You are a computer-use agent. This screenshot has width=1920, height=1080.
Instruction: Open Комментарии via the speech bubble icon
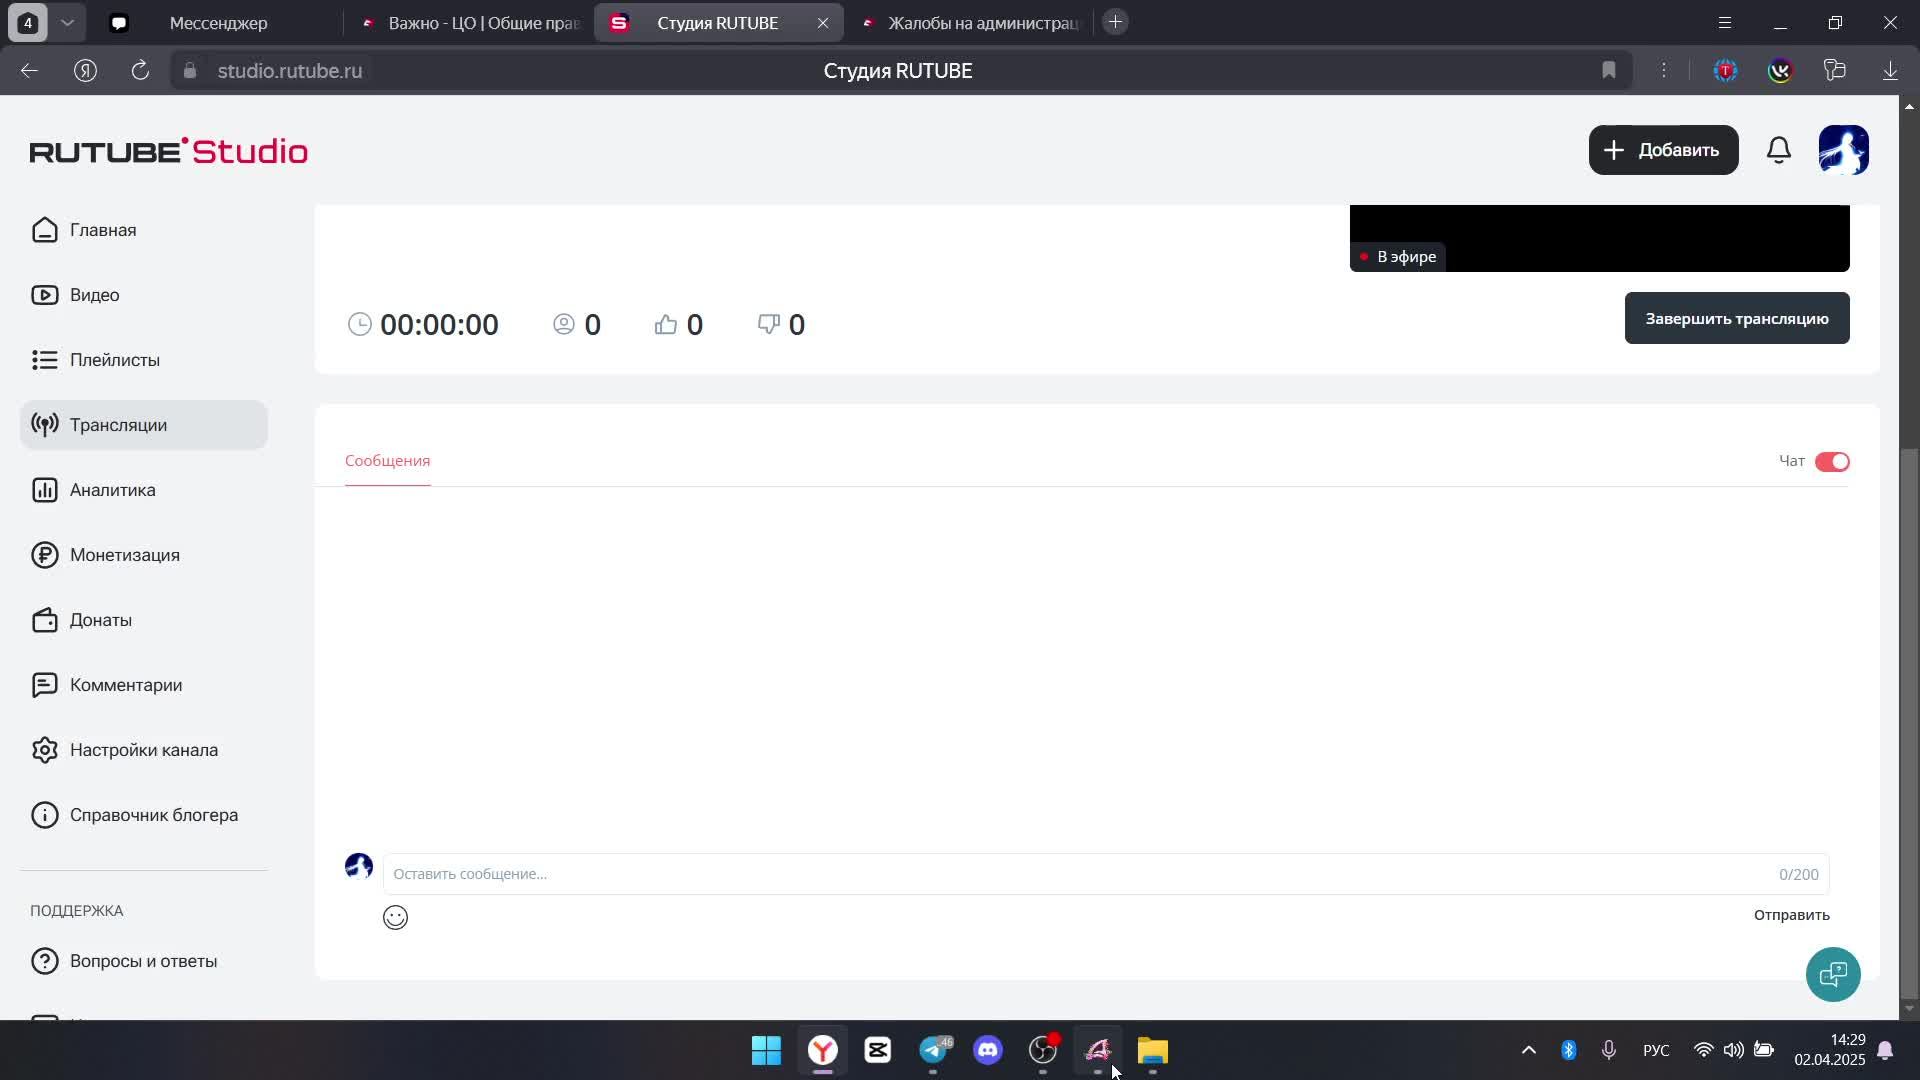point(45,684)
